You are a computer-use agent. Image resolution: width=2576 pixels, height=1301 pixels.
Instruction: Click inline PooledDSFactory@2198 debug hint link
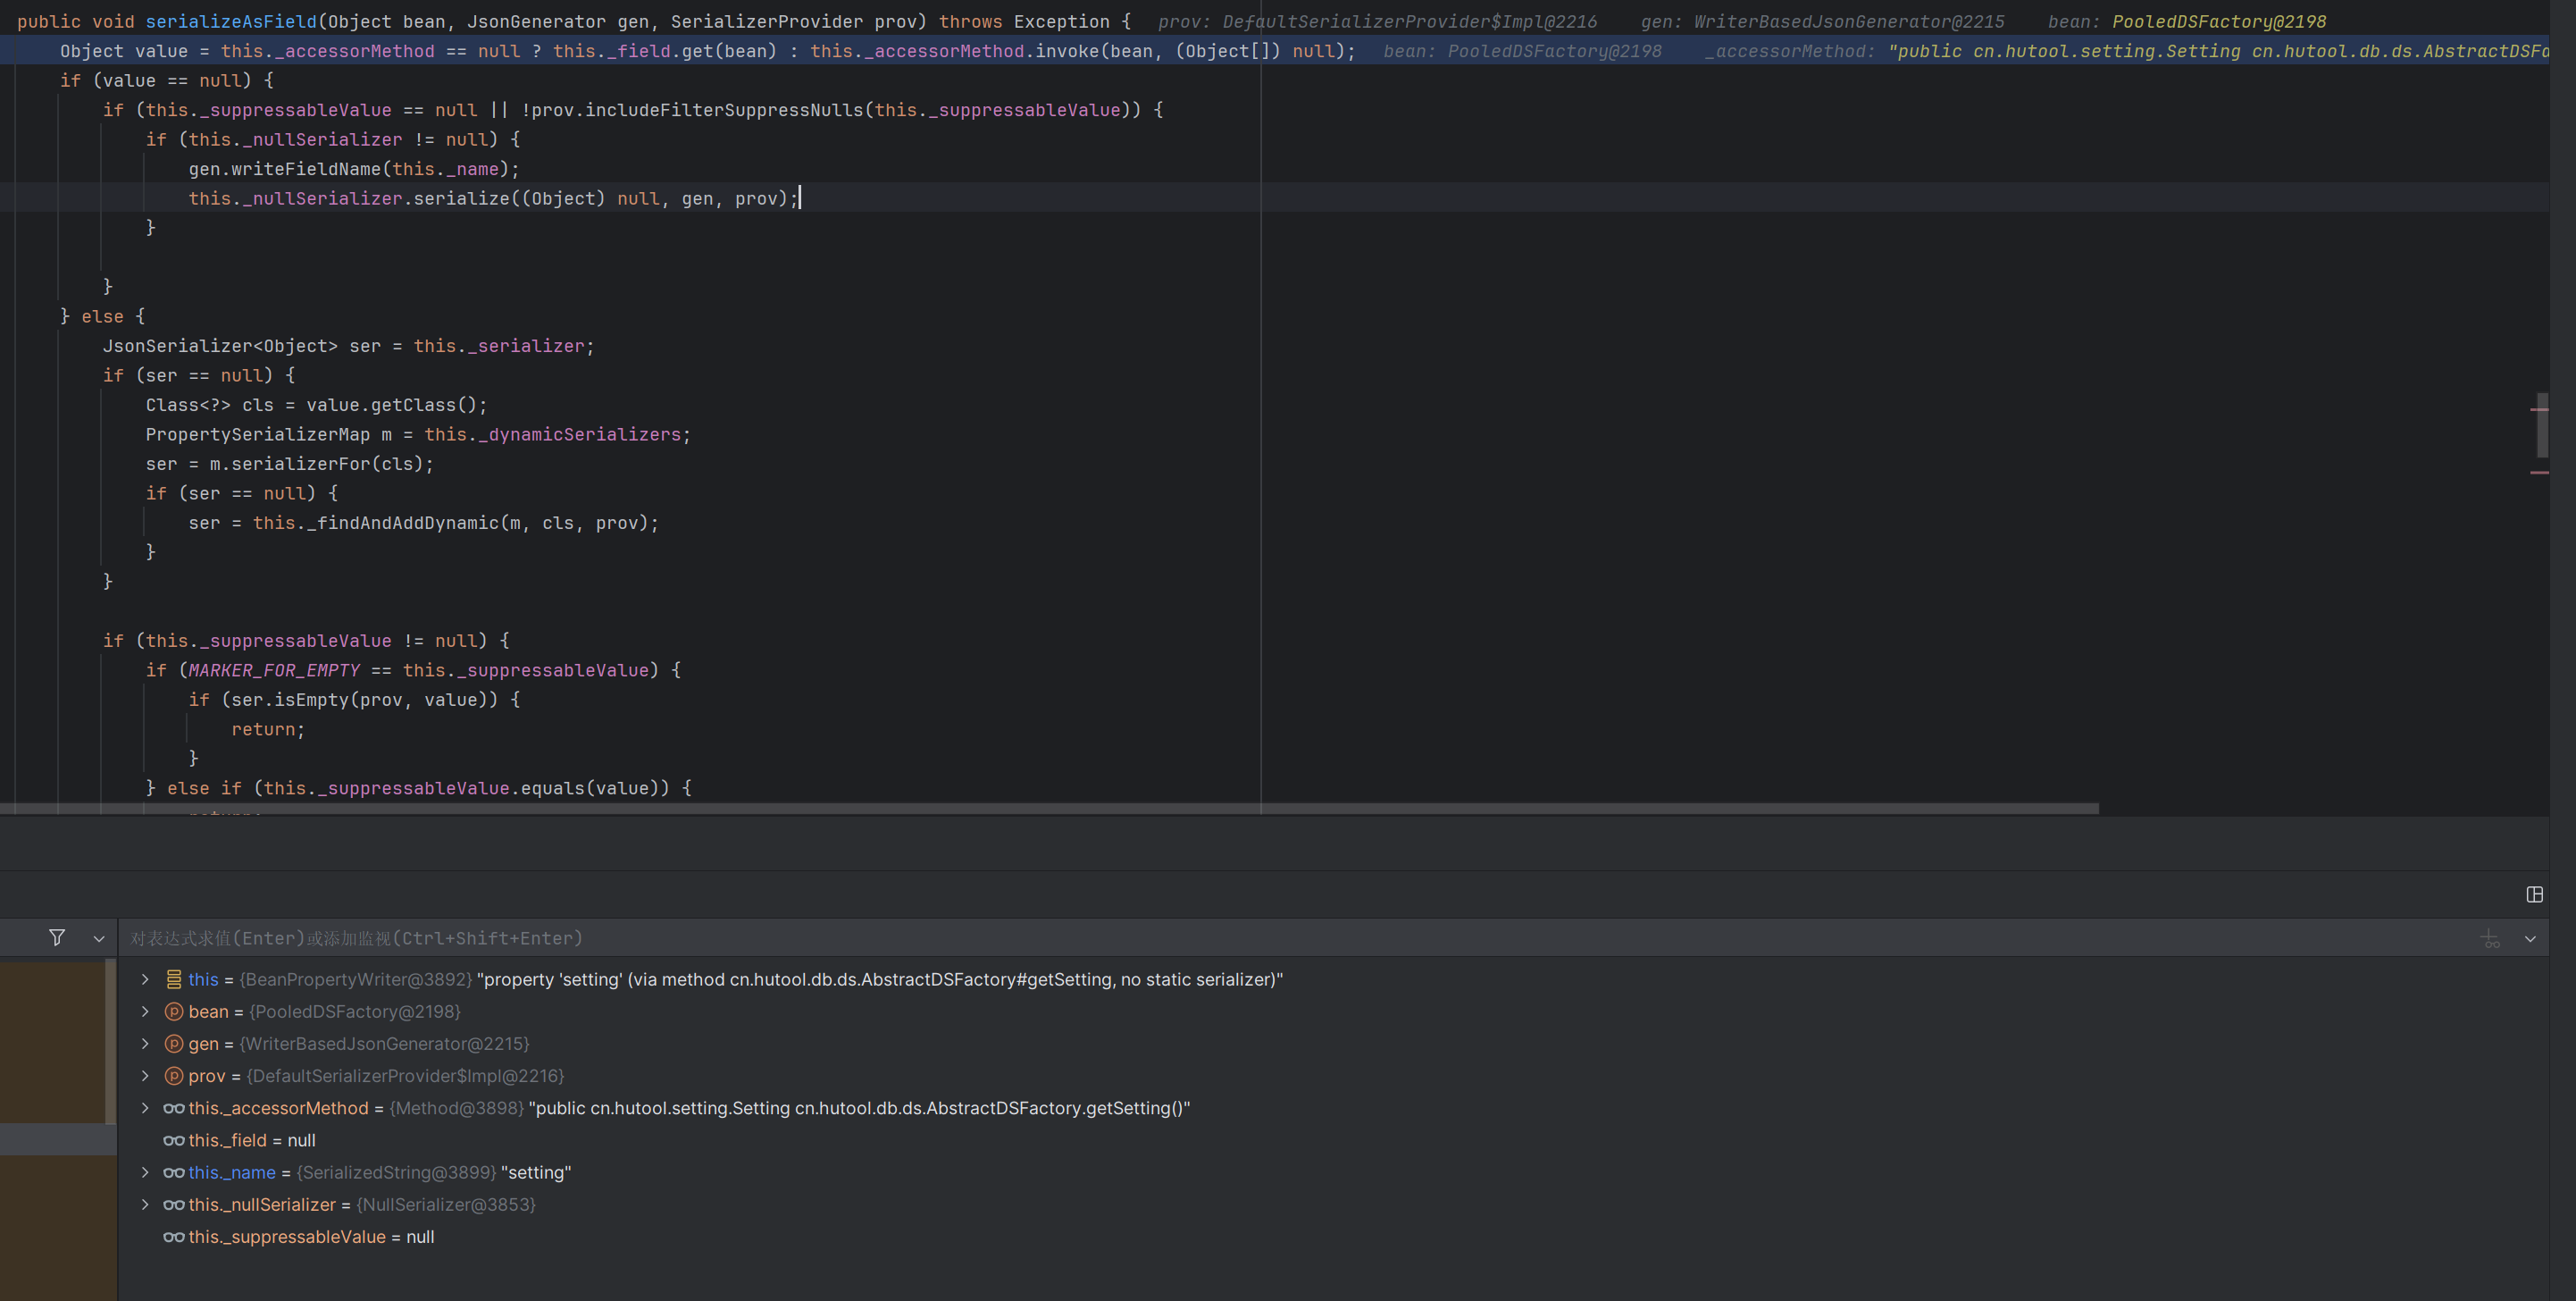2218,22
